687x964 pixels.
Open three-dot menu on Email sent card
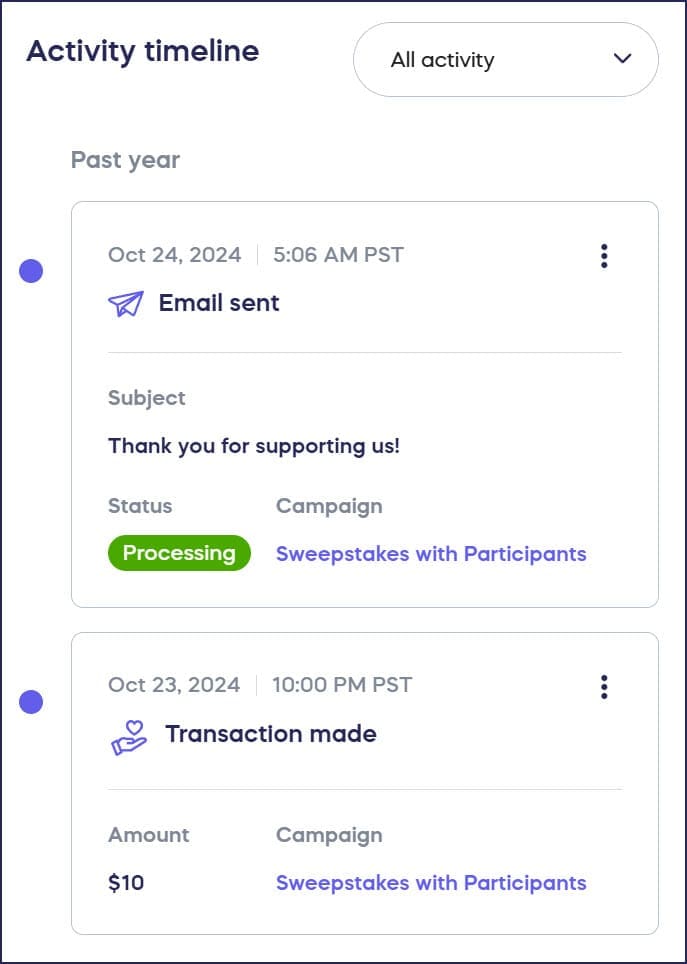click(x=604, y=256)
